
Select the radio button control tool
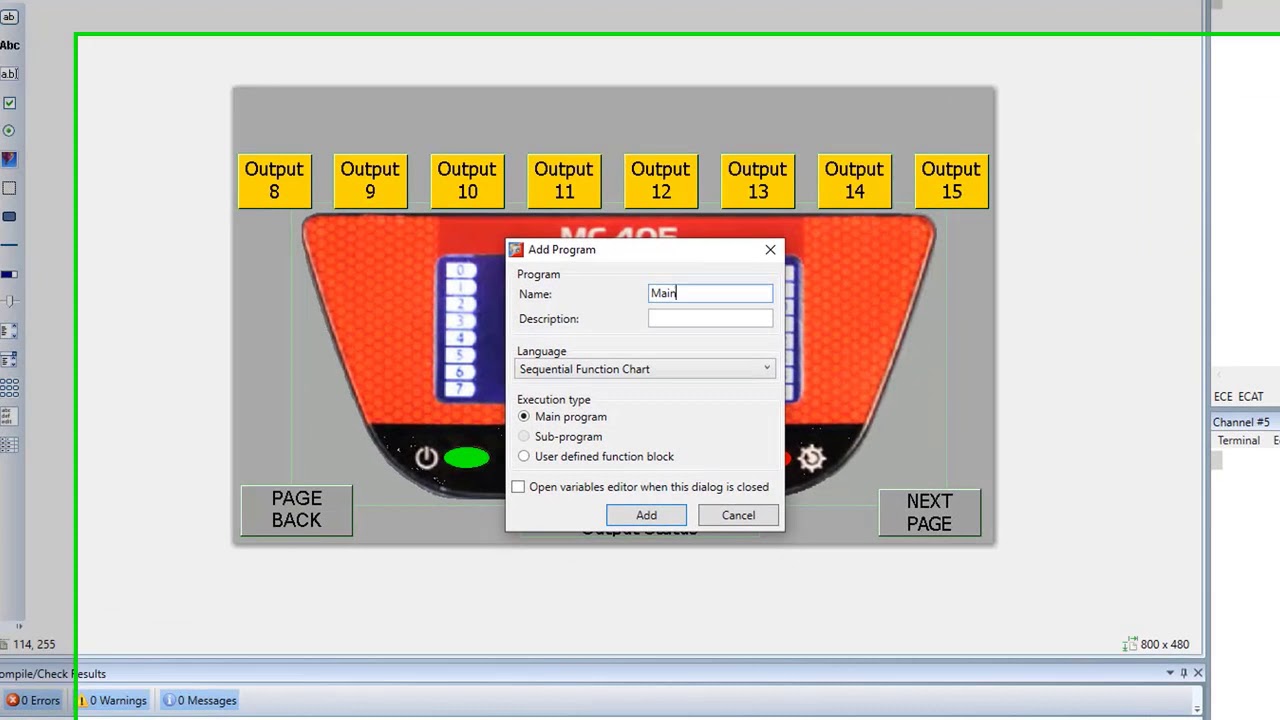pos(9,131)
